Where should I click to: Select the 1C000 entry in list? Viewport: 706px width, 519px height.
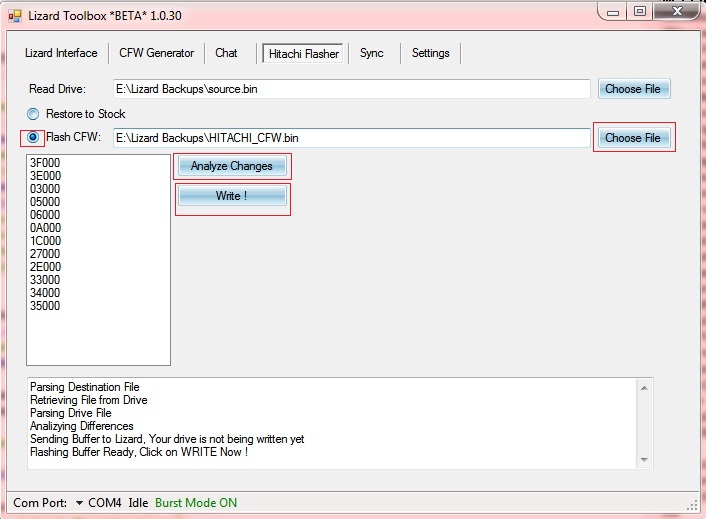click(45, 241)
